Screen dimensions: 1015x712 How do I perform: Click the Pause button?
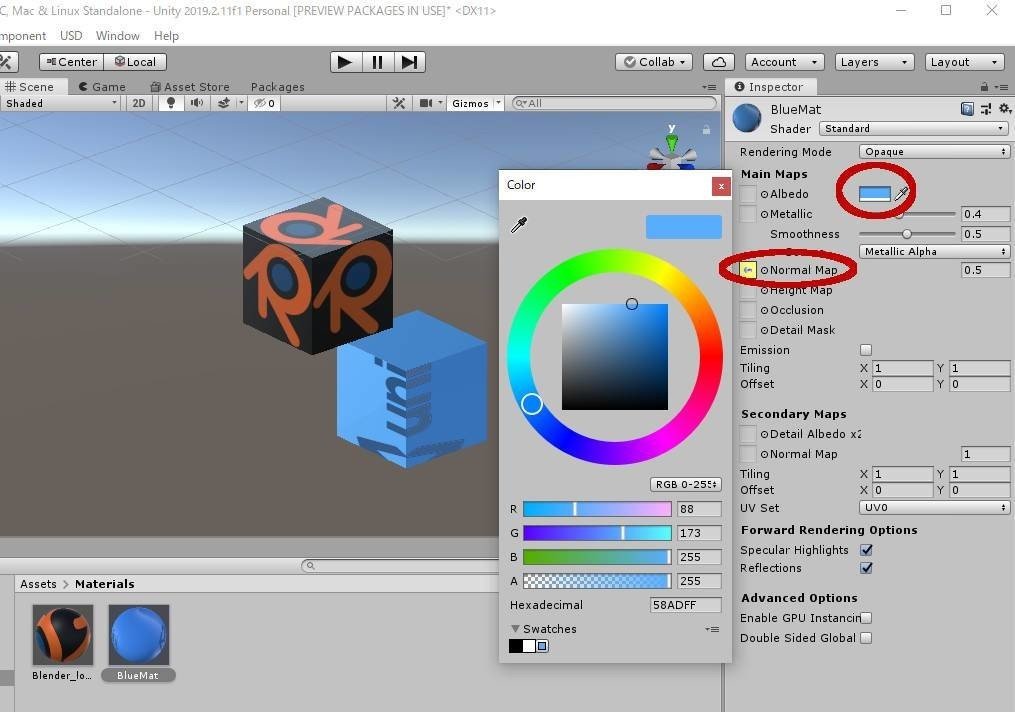coord(377,62)
